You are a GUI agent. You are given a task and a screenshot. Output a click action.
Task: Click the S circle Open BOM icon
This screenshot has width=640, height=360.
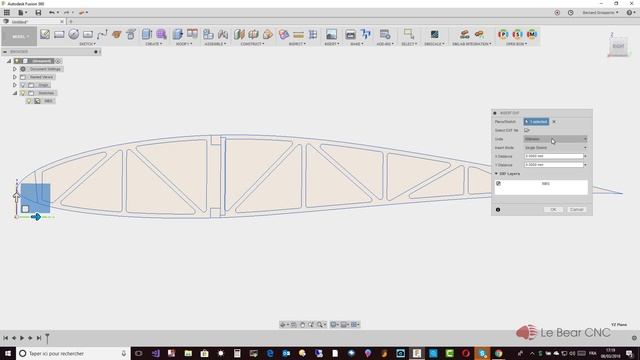point(518,34)
